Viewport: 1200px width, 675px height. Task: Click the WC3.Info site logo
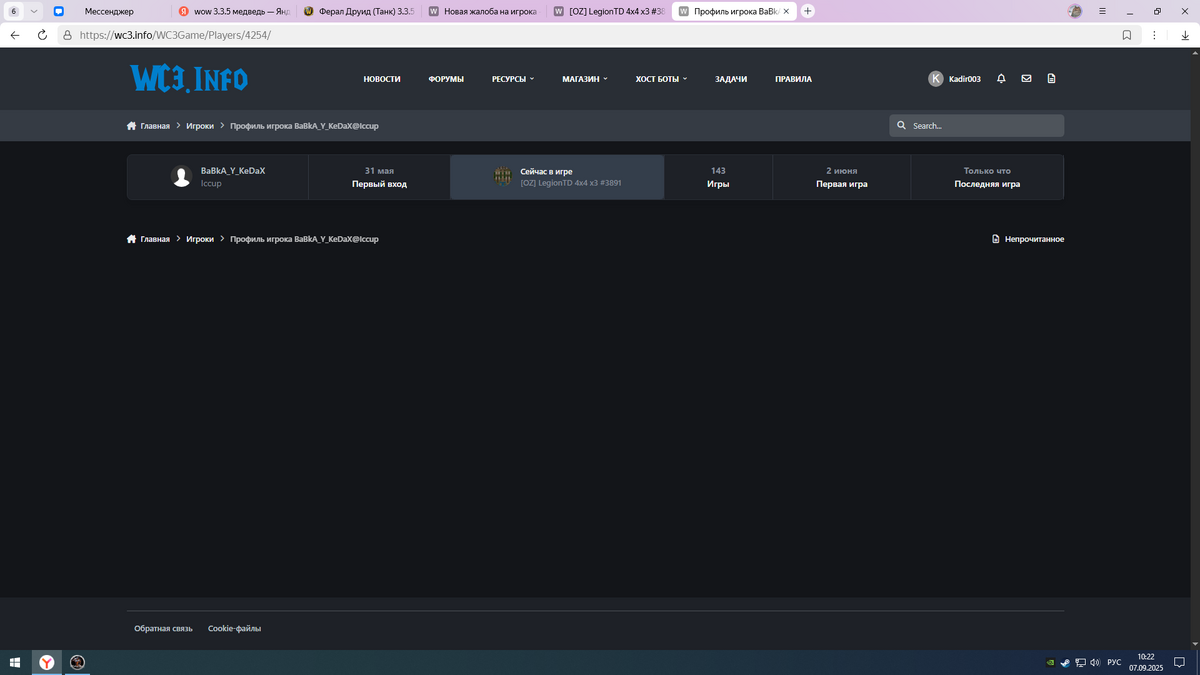coord(189,78)
